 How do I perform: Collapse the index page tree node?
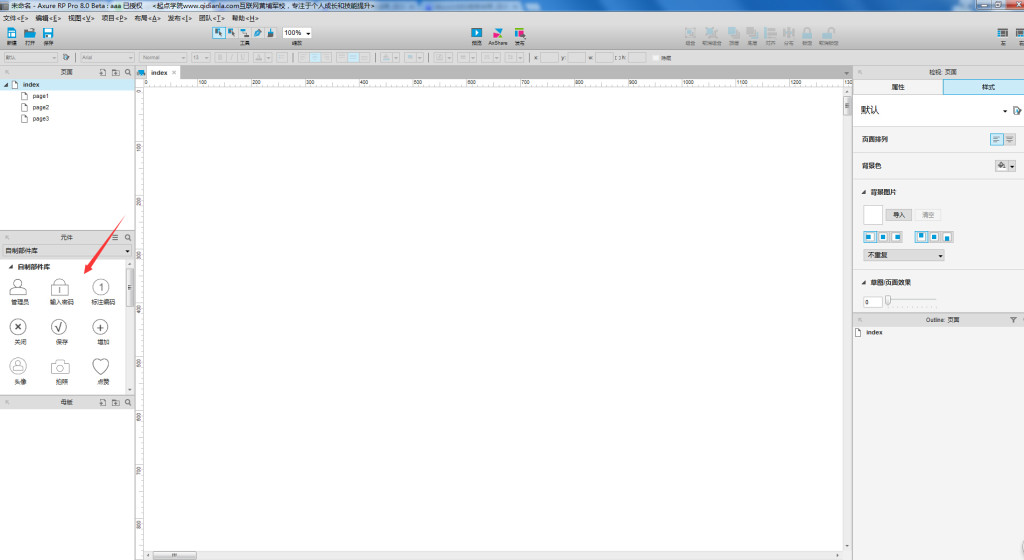(x=7, y=85)
